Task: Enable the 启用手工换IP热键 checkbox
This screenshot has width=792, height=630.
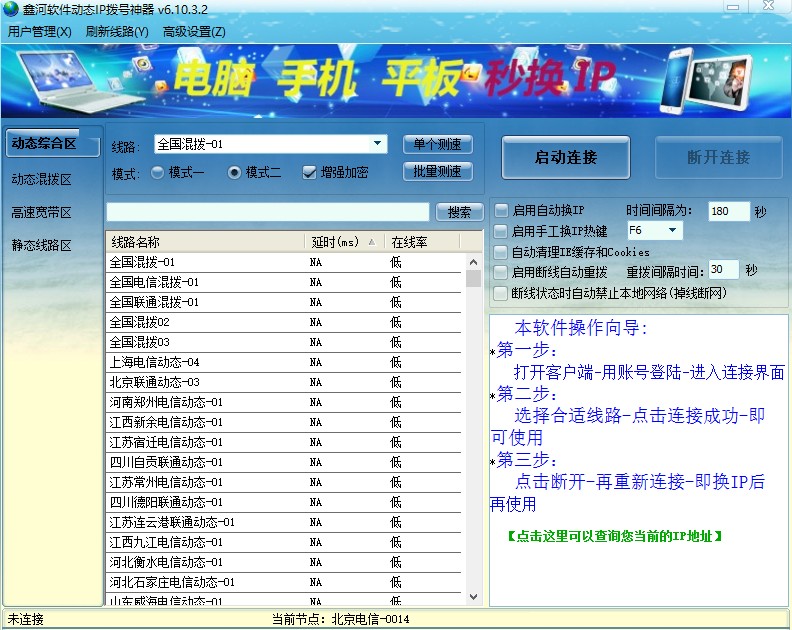Action: click(x=501, y=231)
